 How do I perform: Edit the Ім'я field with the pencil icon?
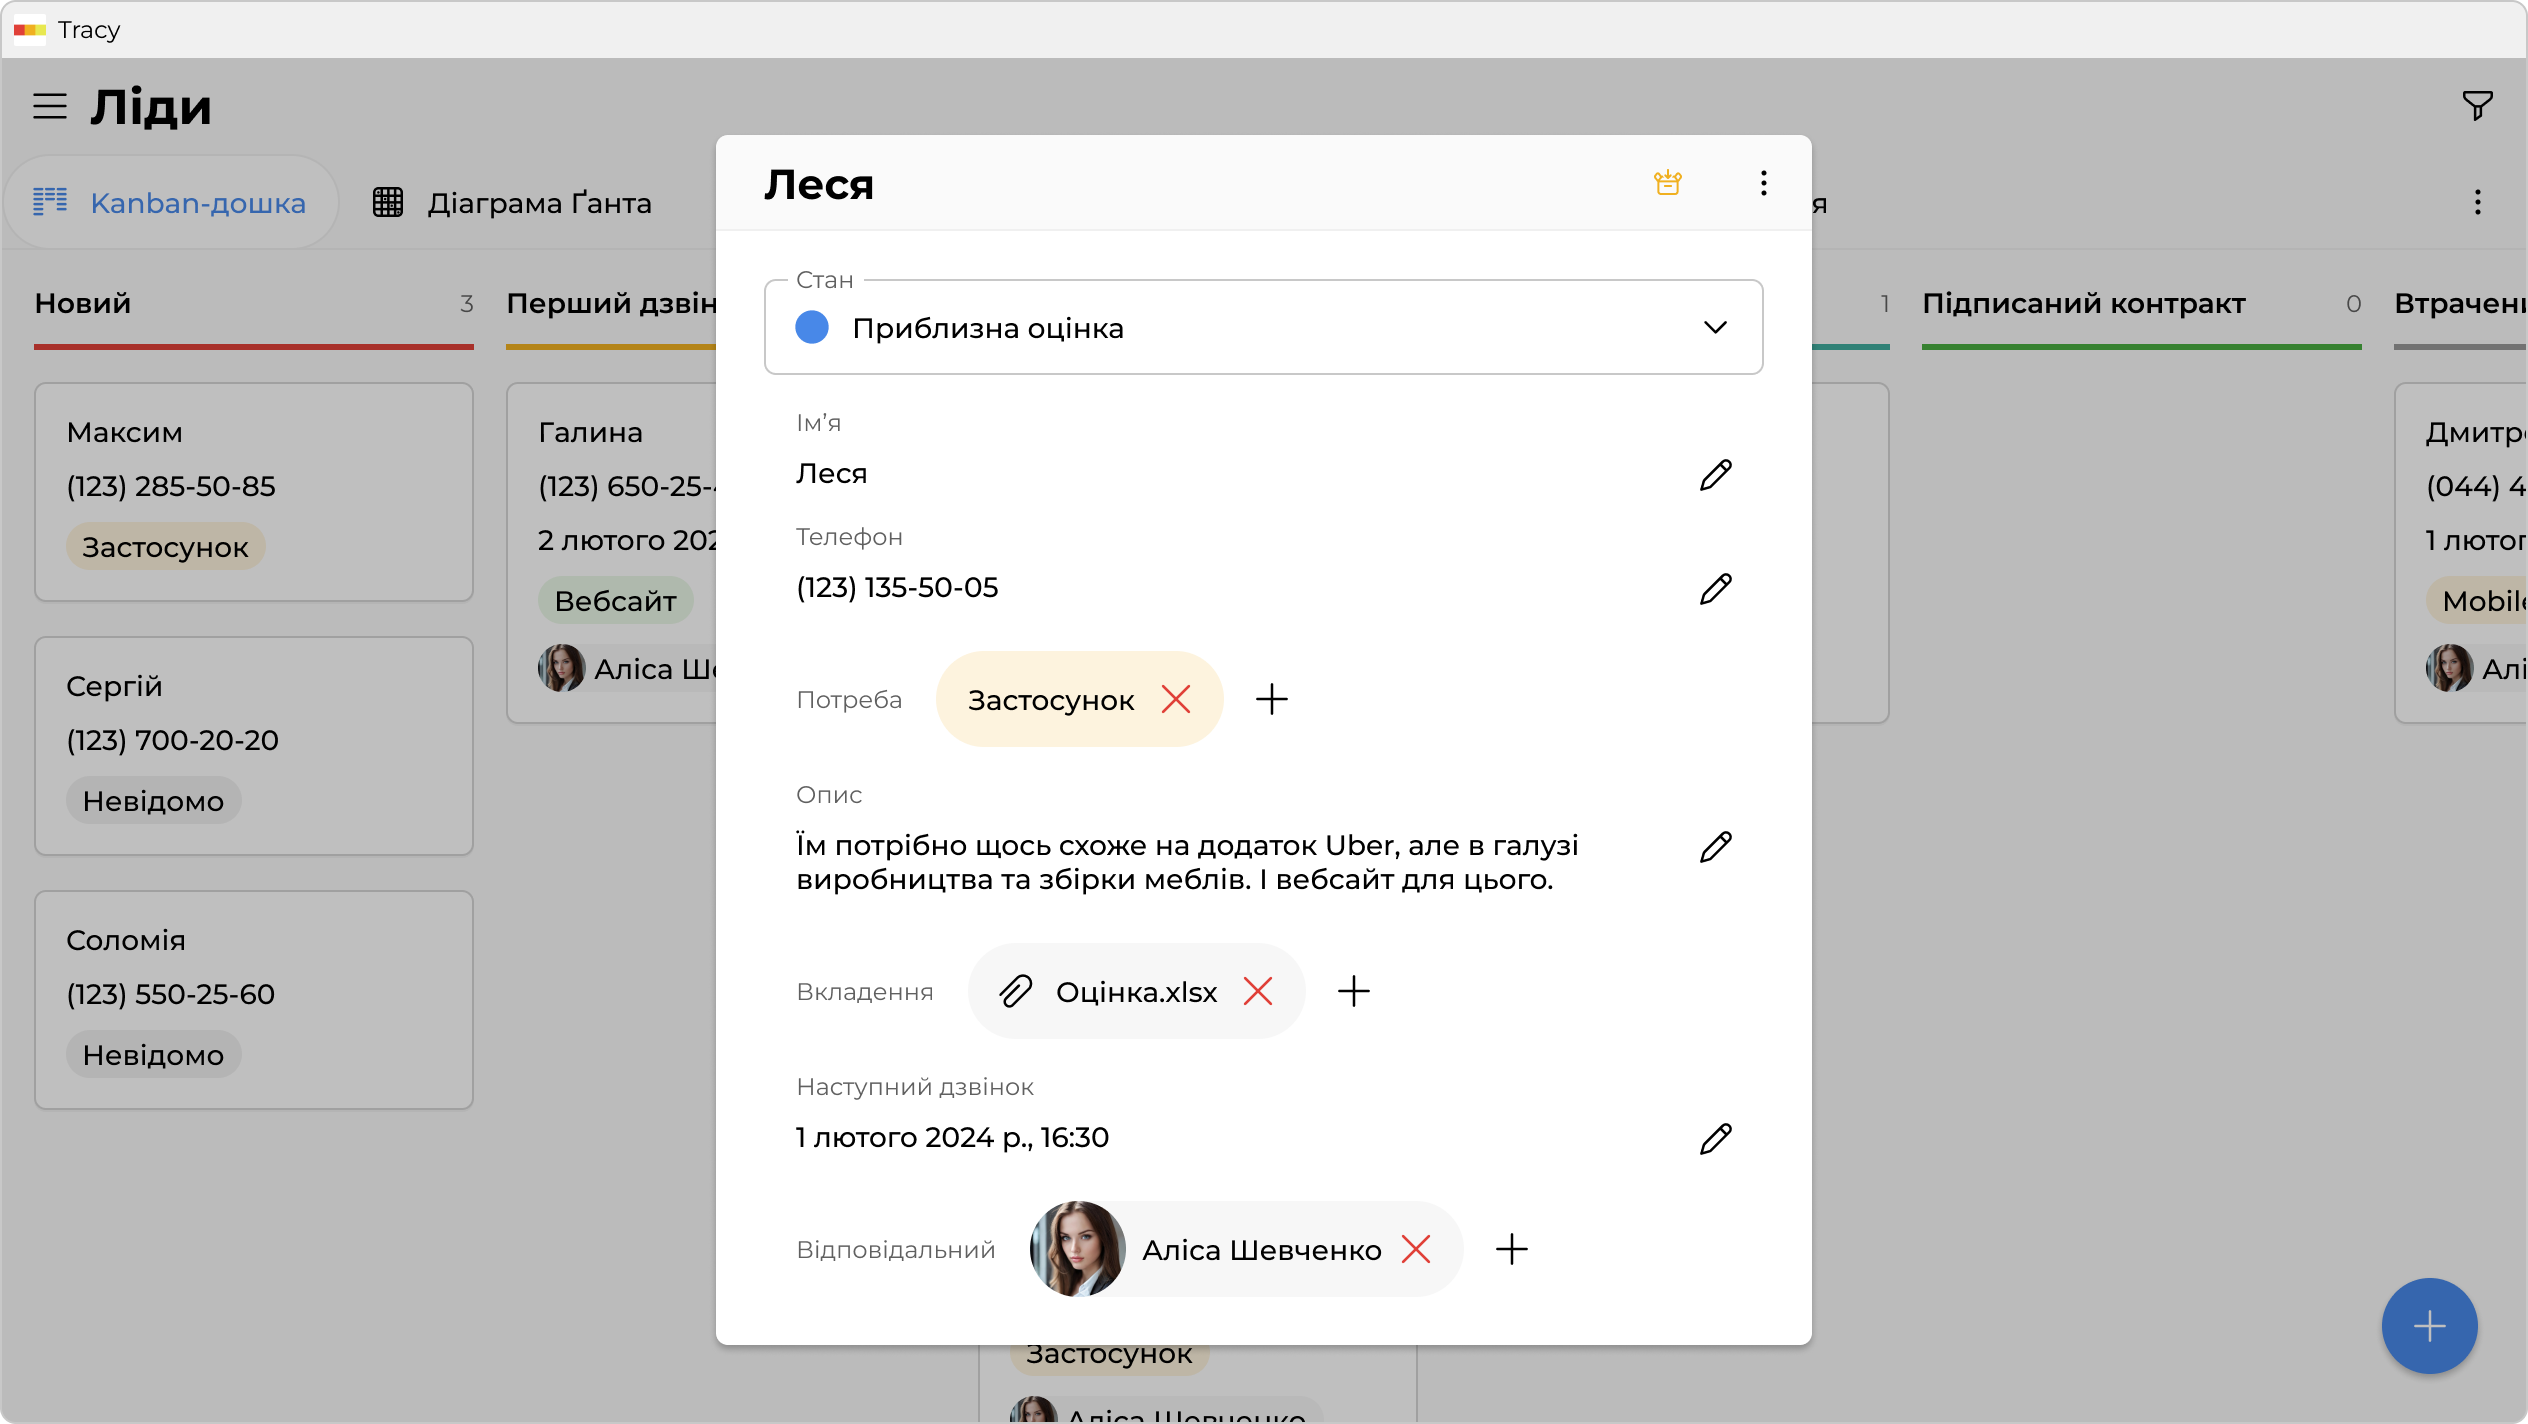point(1715,475)
